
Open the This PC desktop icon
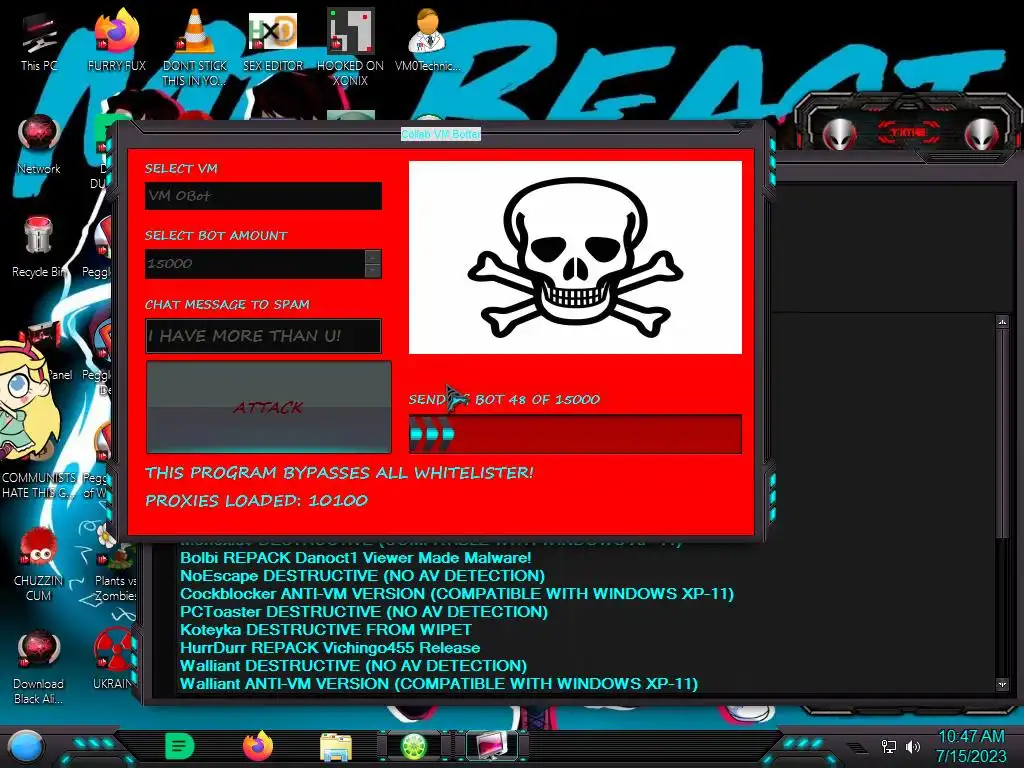[39, 40]
